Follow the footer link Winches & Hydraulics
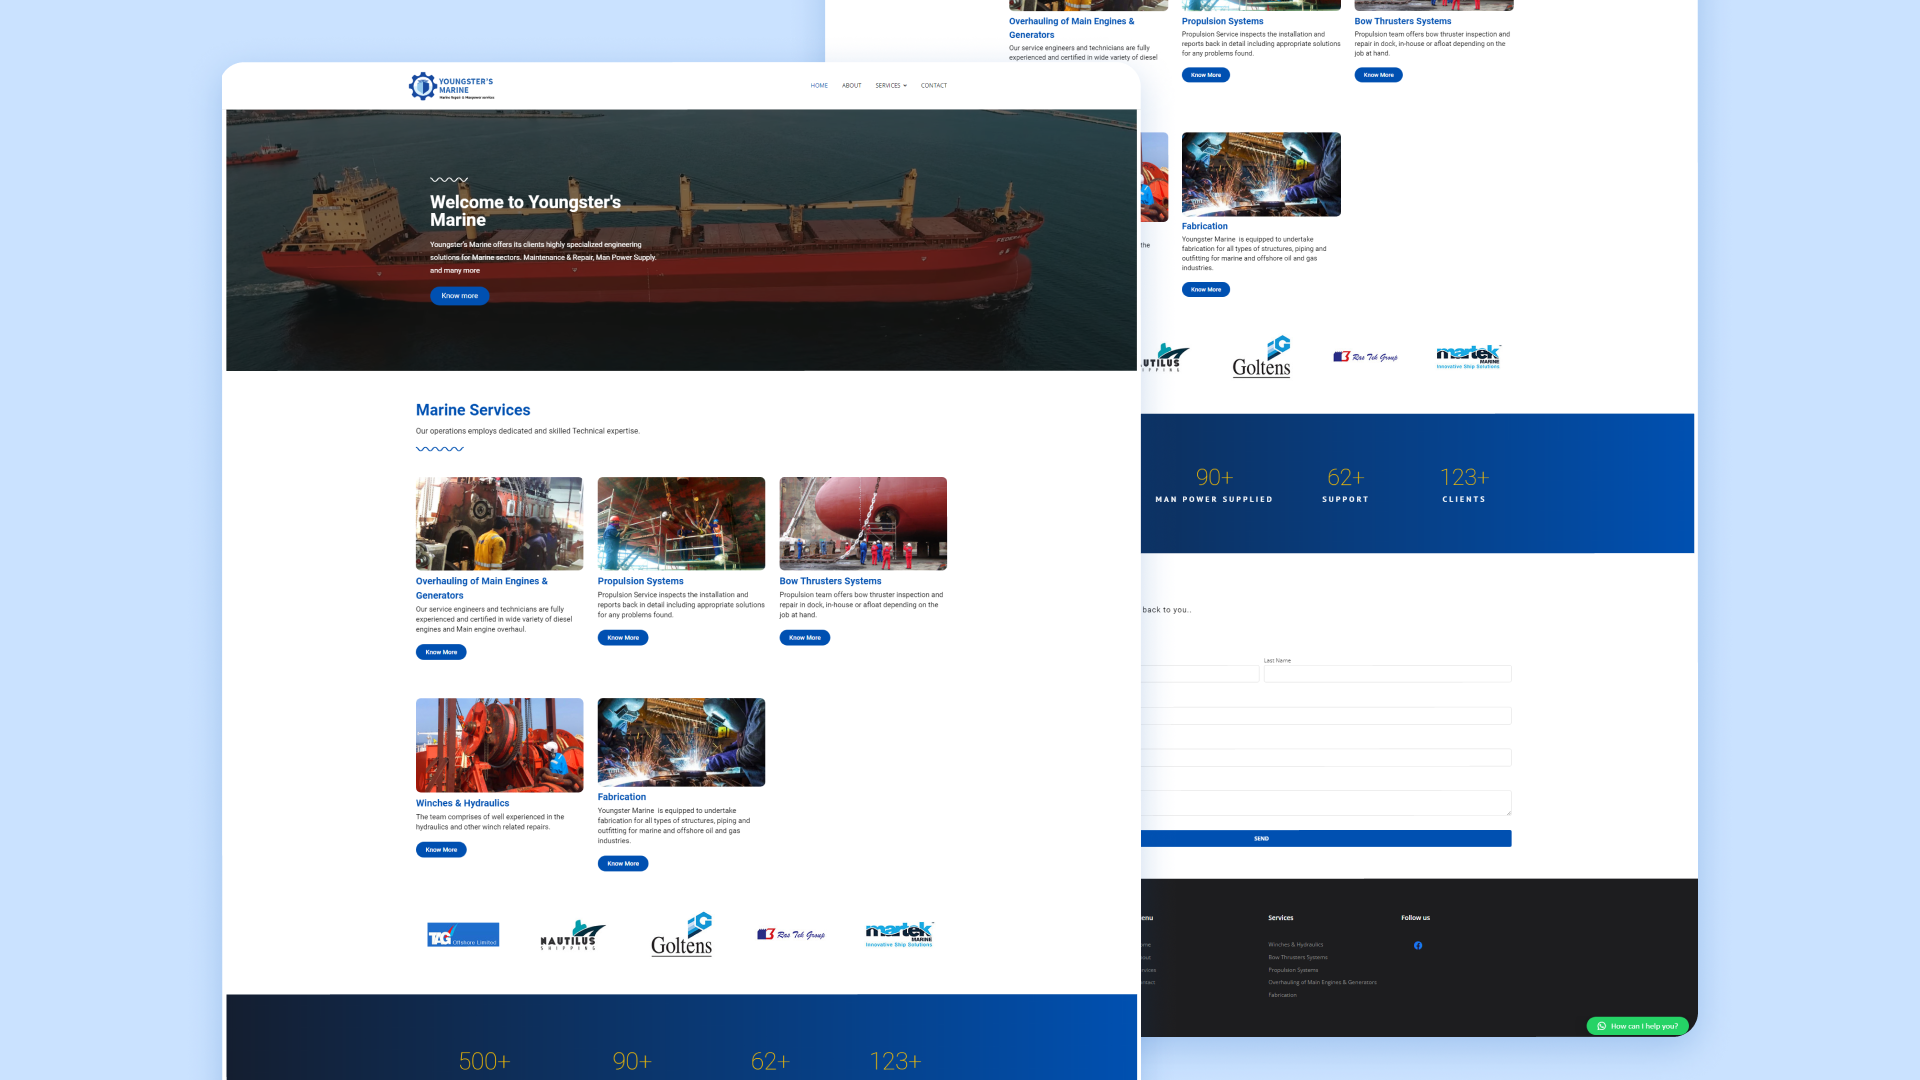The width and height of the screenshot is (1920, 1080). (1295, 944)
